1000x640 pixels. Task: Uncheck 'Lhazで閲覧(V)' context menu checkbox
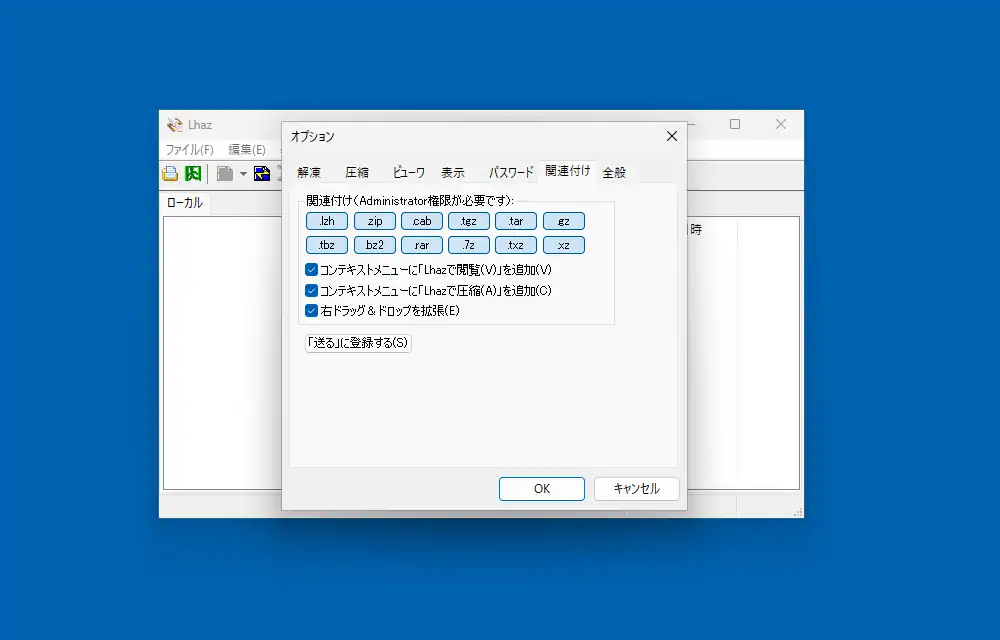coord(312,270)
